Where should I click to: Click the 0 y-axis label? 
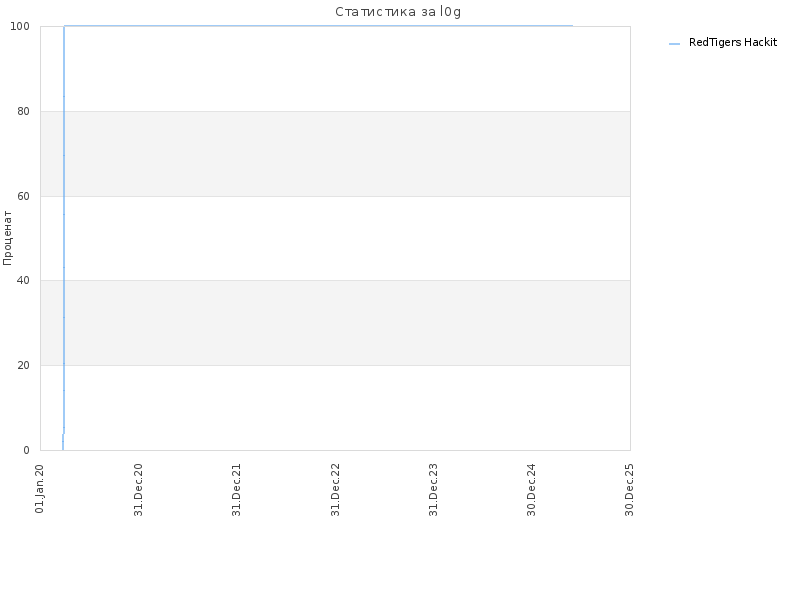point(26,451)
